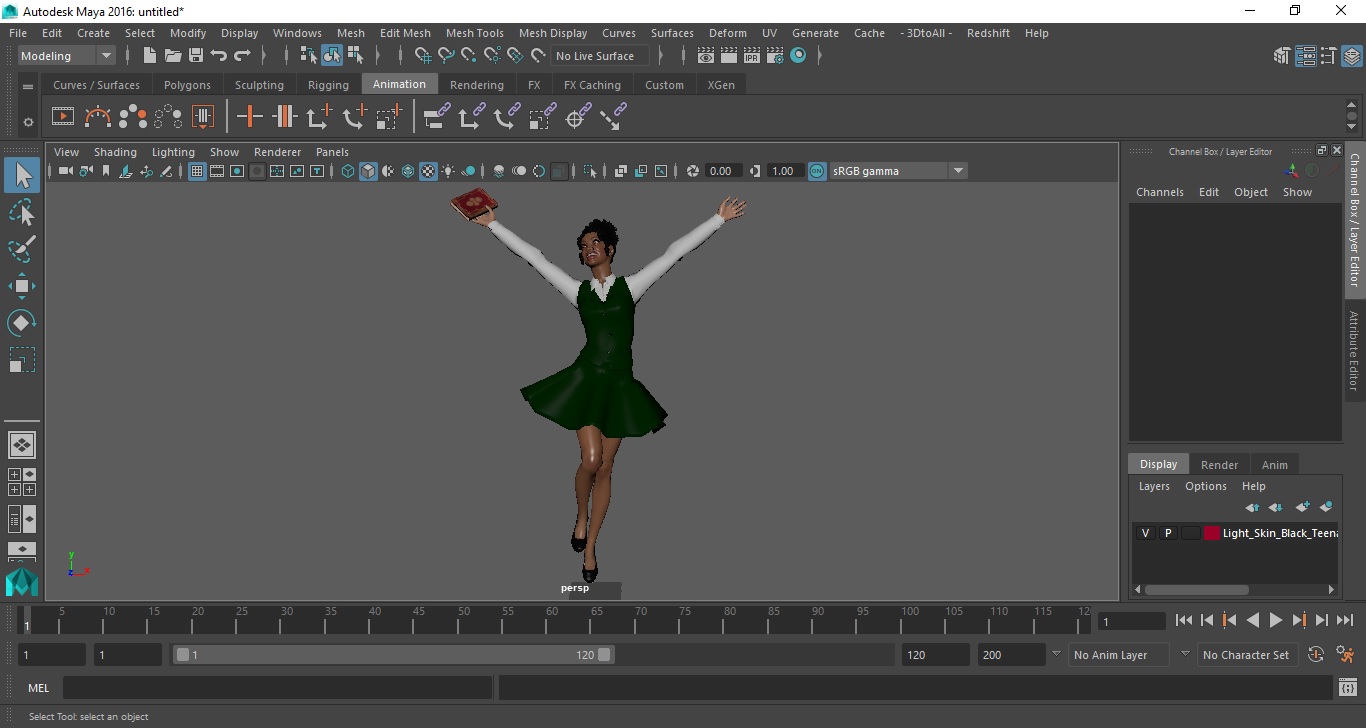Toggle the color management ON button
Image resolution: width=1366 pixels, height=728 pixels.
pyautogui.click(x=817, y=171)
